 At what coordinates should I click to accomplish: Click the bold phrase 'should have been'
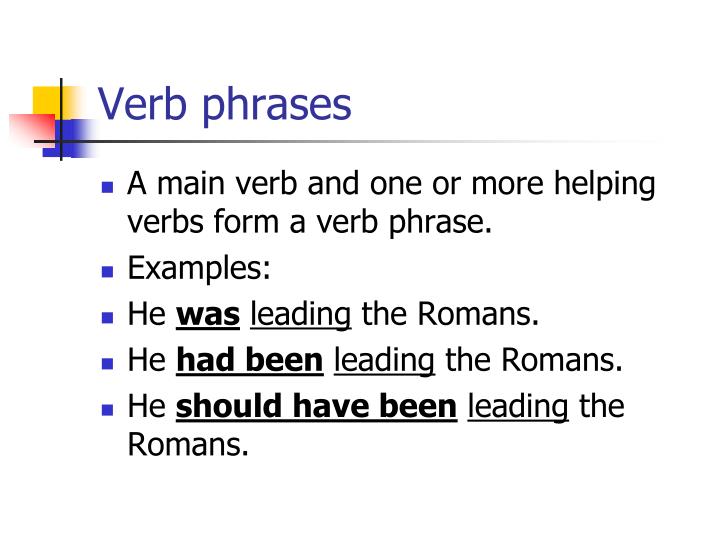coord(316,407)
